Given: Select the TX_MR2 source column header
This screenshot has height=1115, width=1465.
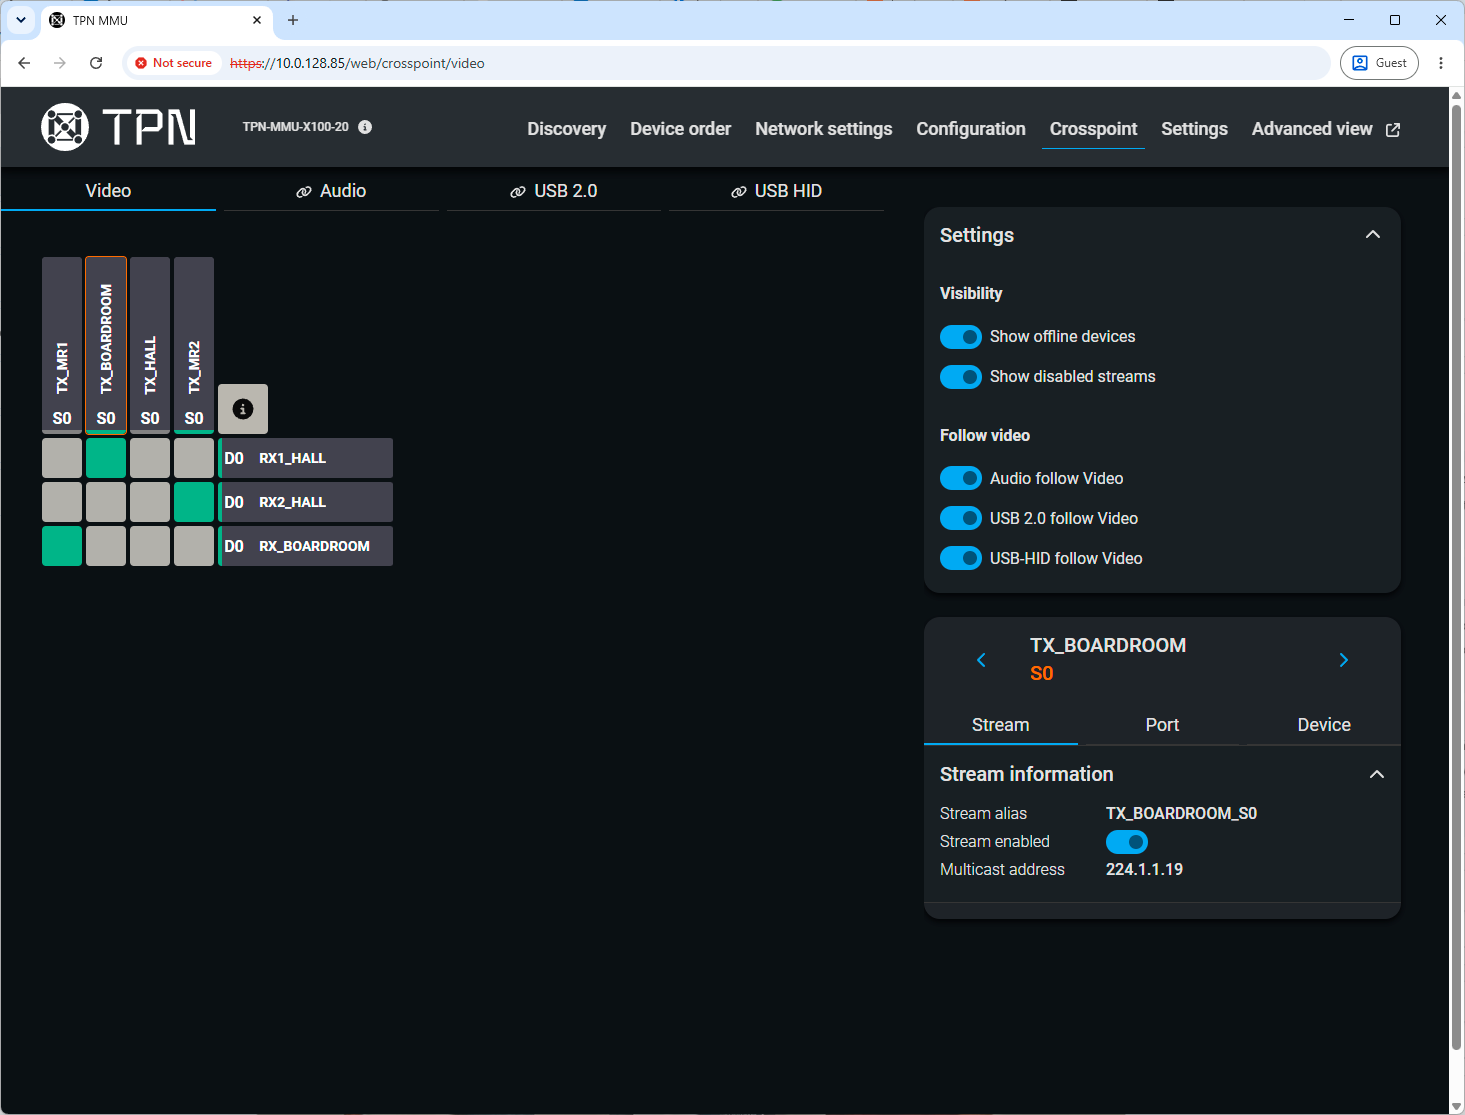Looking at the screenshot, I should 194,345.
